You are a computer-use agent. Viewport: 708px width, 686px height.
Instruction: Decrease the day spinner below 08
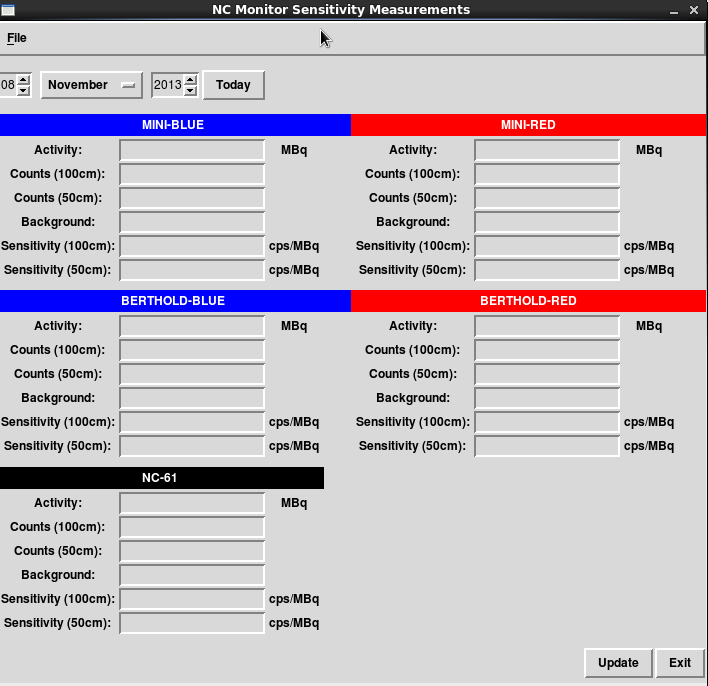[x=23, y=90]
